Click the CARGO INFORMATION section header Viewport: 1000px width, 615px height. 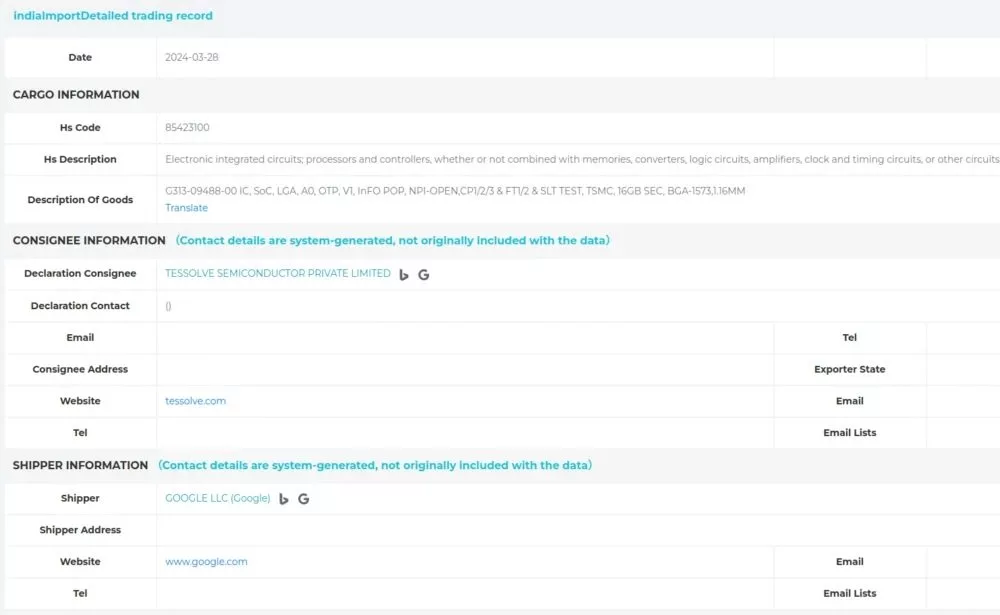click(76, 95)
